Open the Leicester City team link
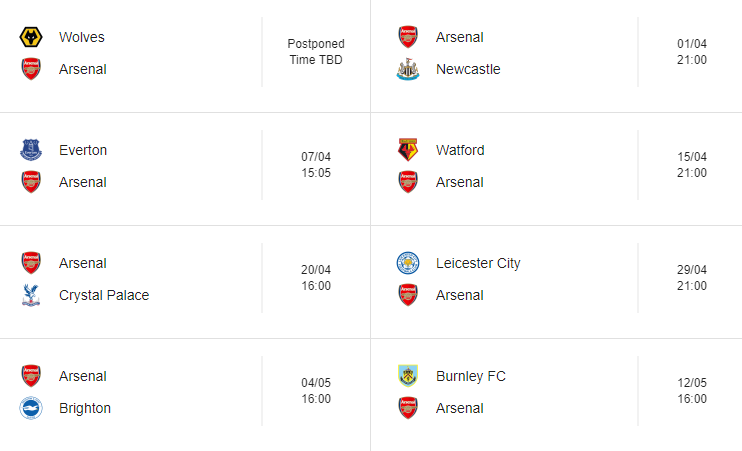 (478, 264)
